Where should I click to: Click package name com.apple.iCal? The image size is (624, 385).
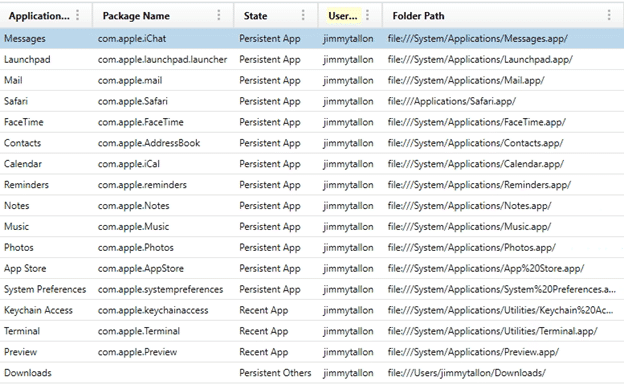129,164
